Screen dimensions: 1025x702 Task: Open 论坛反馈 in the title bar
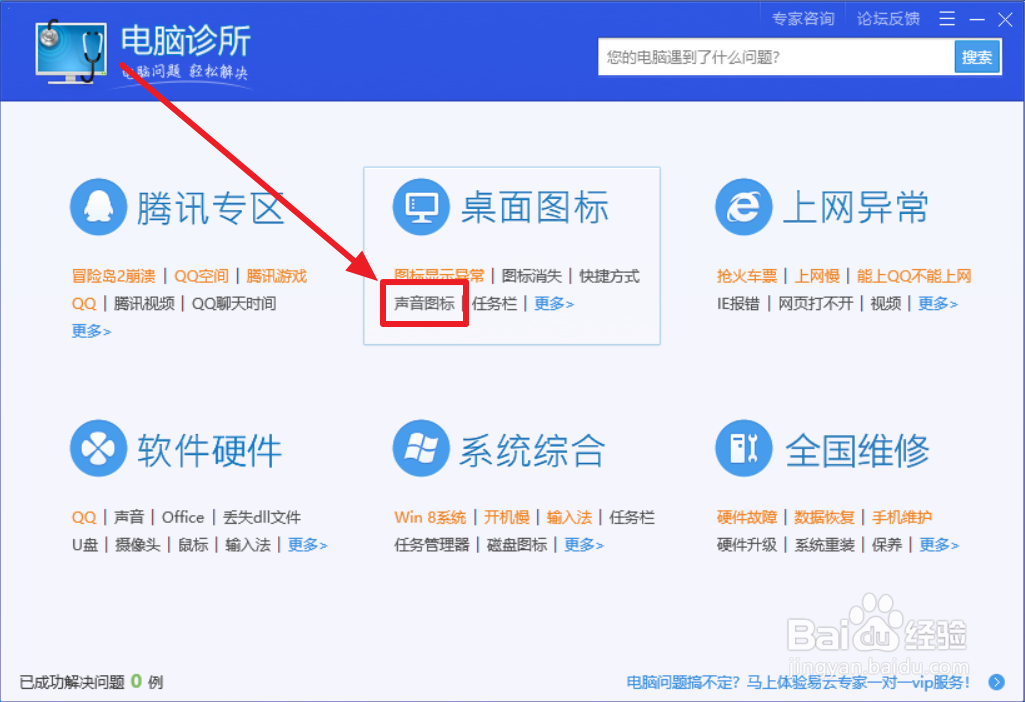[x=888, y=19]
